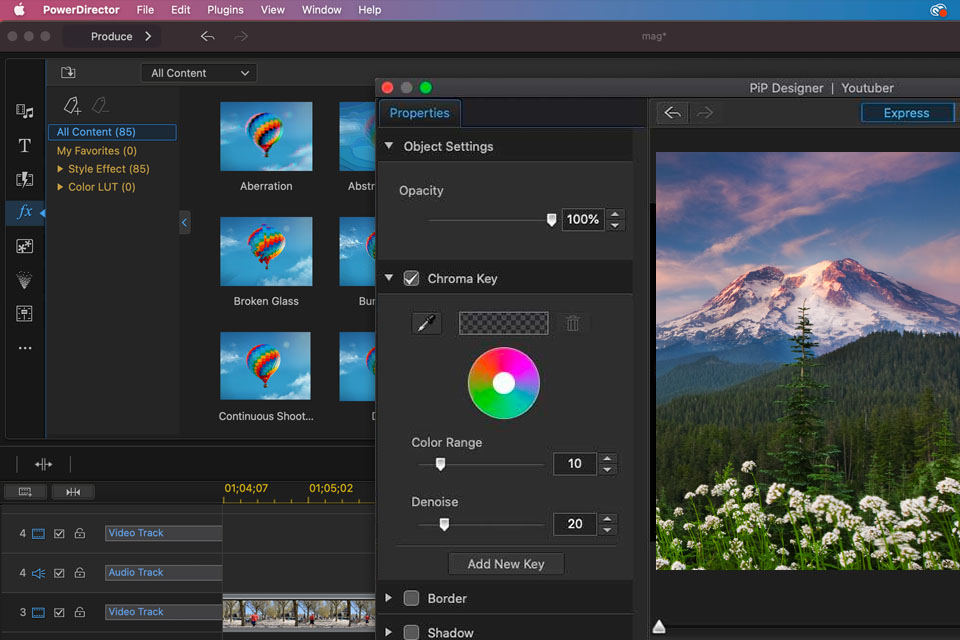Open the All Content dropdown
This screenshot has height=640, width=960.
tap(199, 73)
